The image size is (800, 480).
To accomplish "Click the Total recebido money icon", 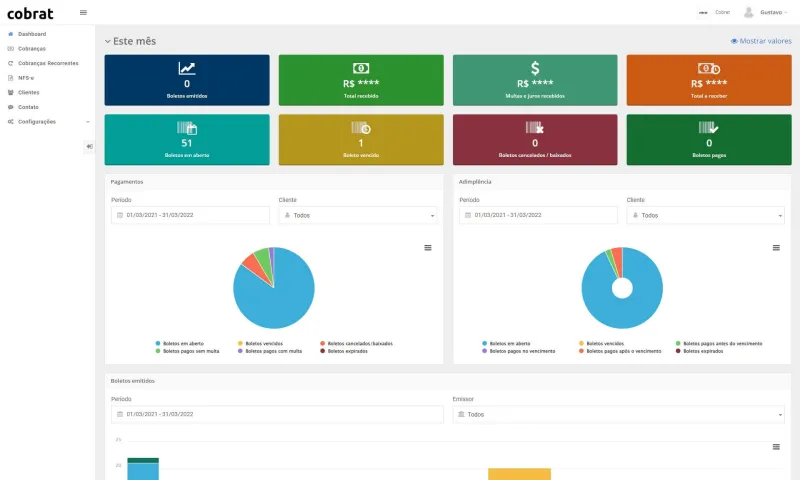I will point(361,68).
